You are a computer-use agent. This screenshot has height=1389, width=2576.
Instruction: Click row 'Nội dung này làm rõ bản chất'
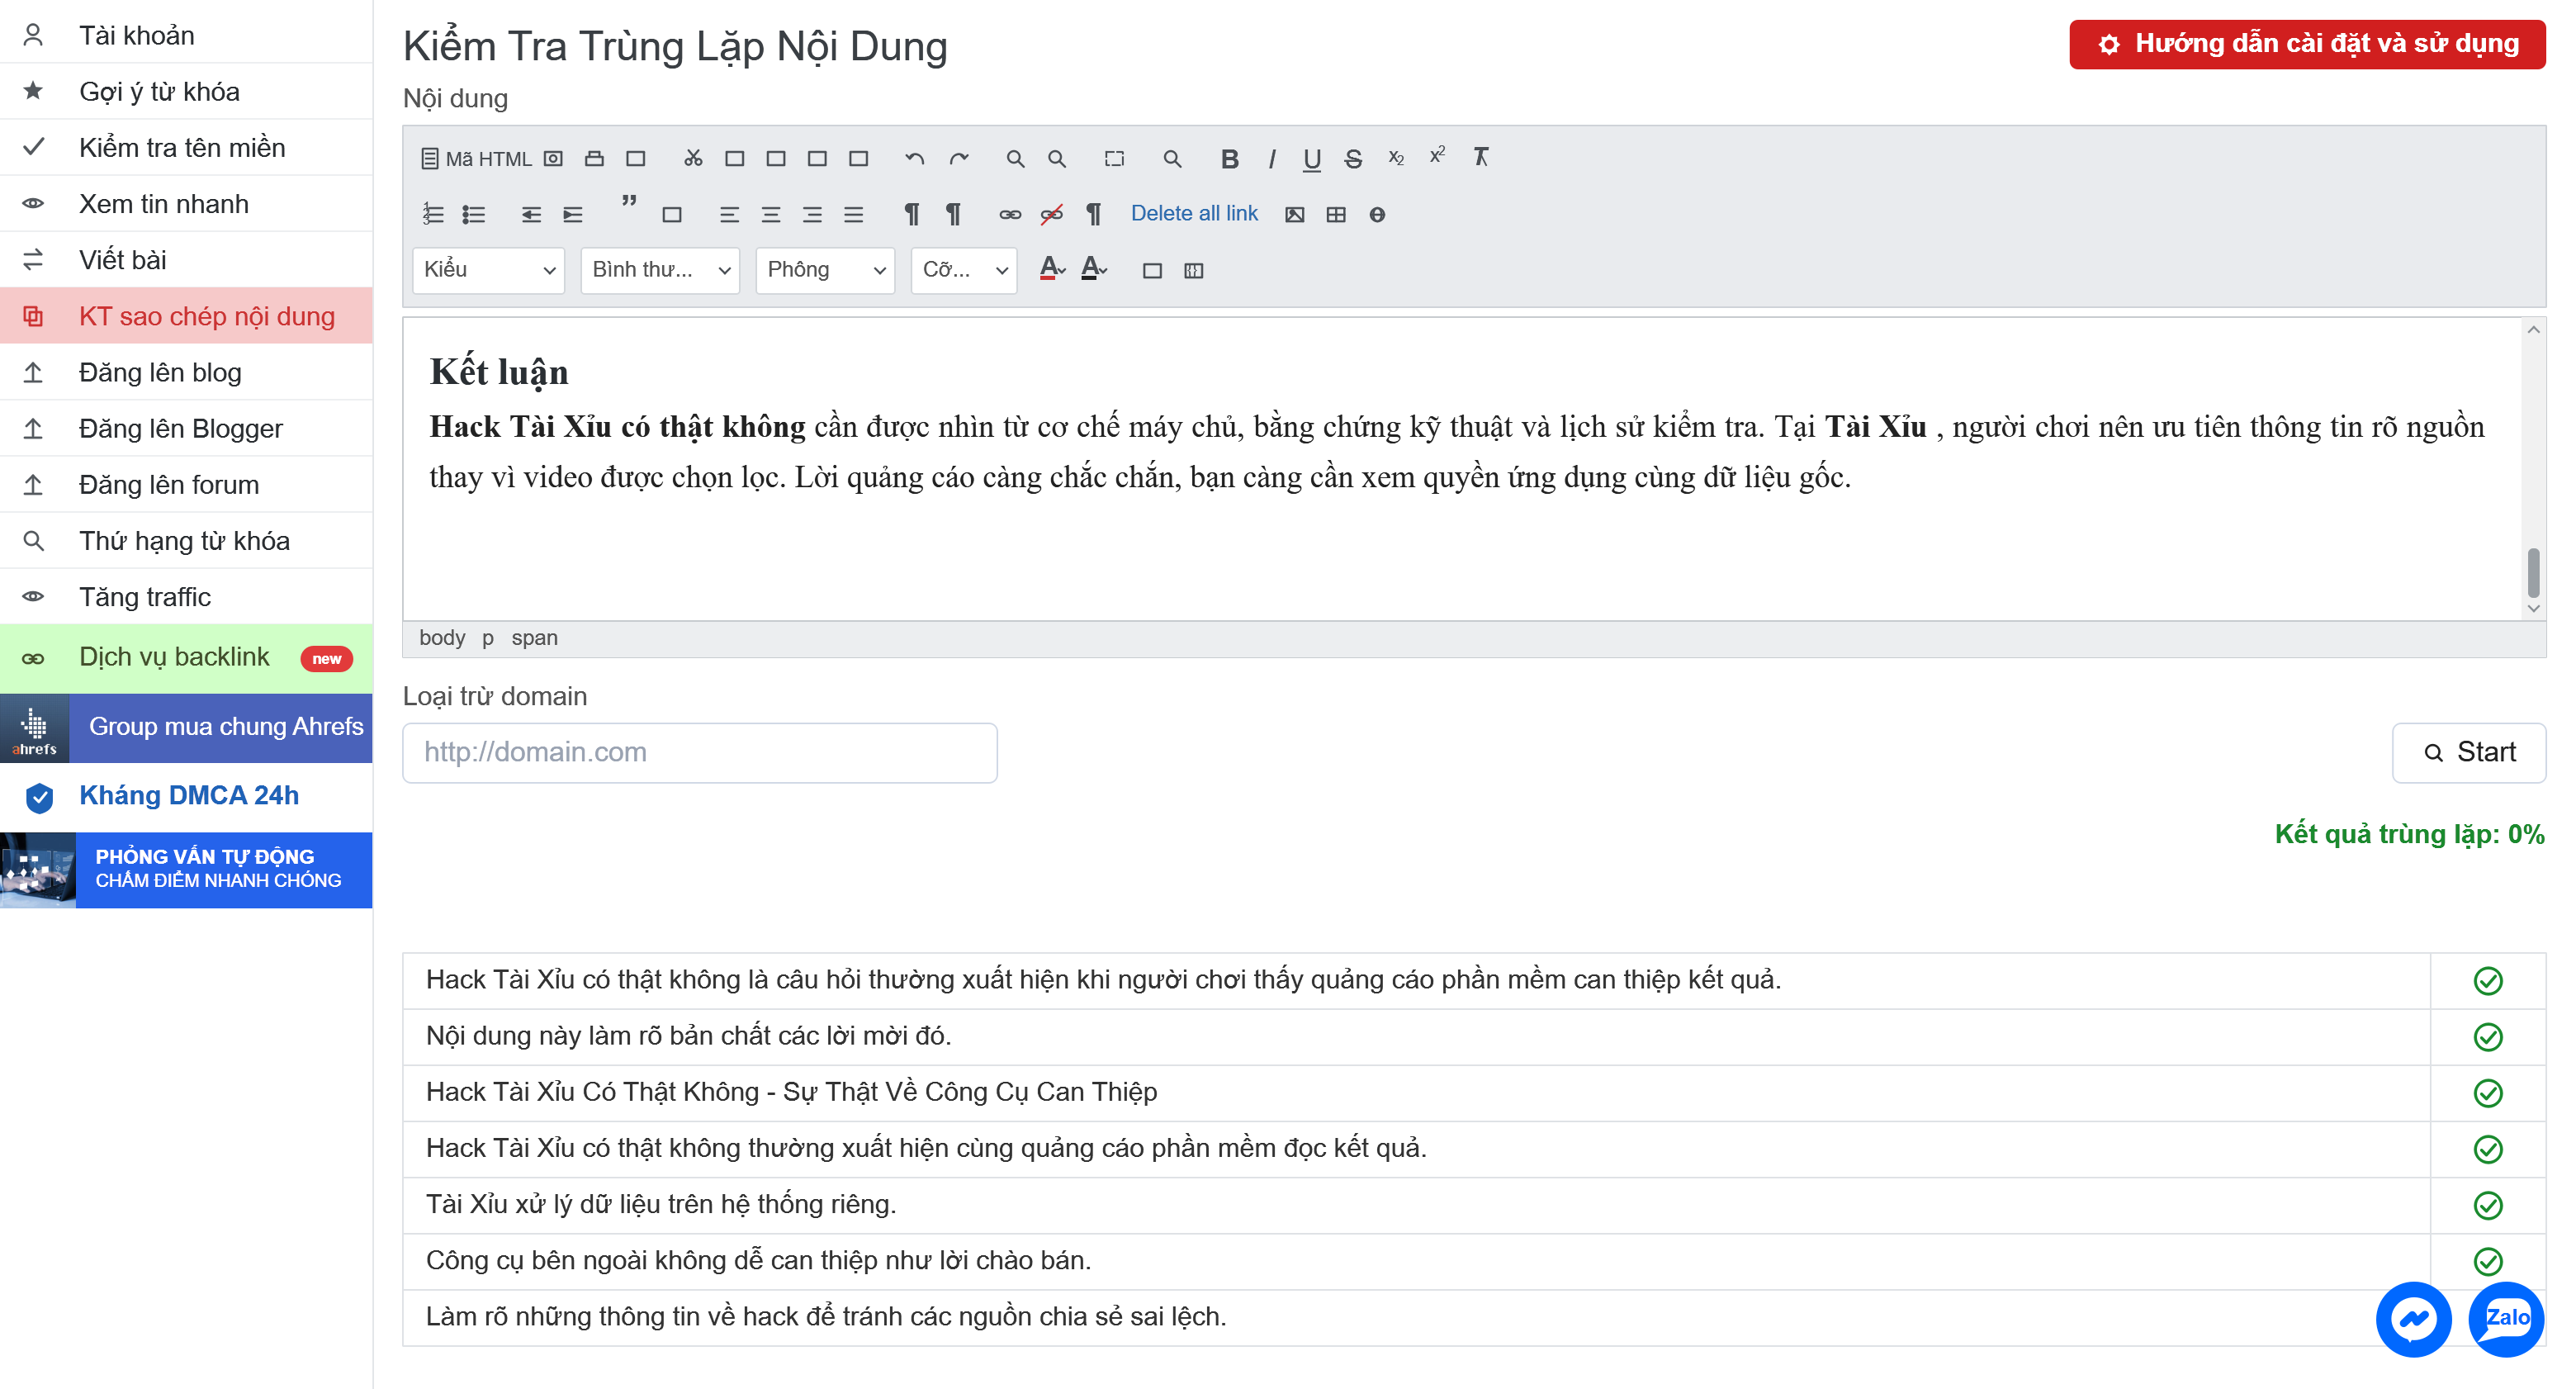pos(1474,1036)
